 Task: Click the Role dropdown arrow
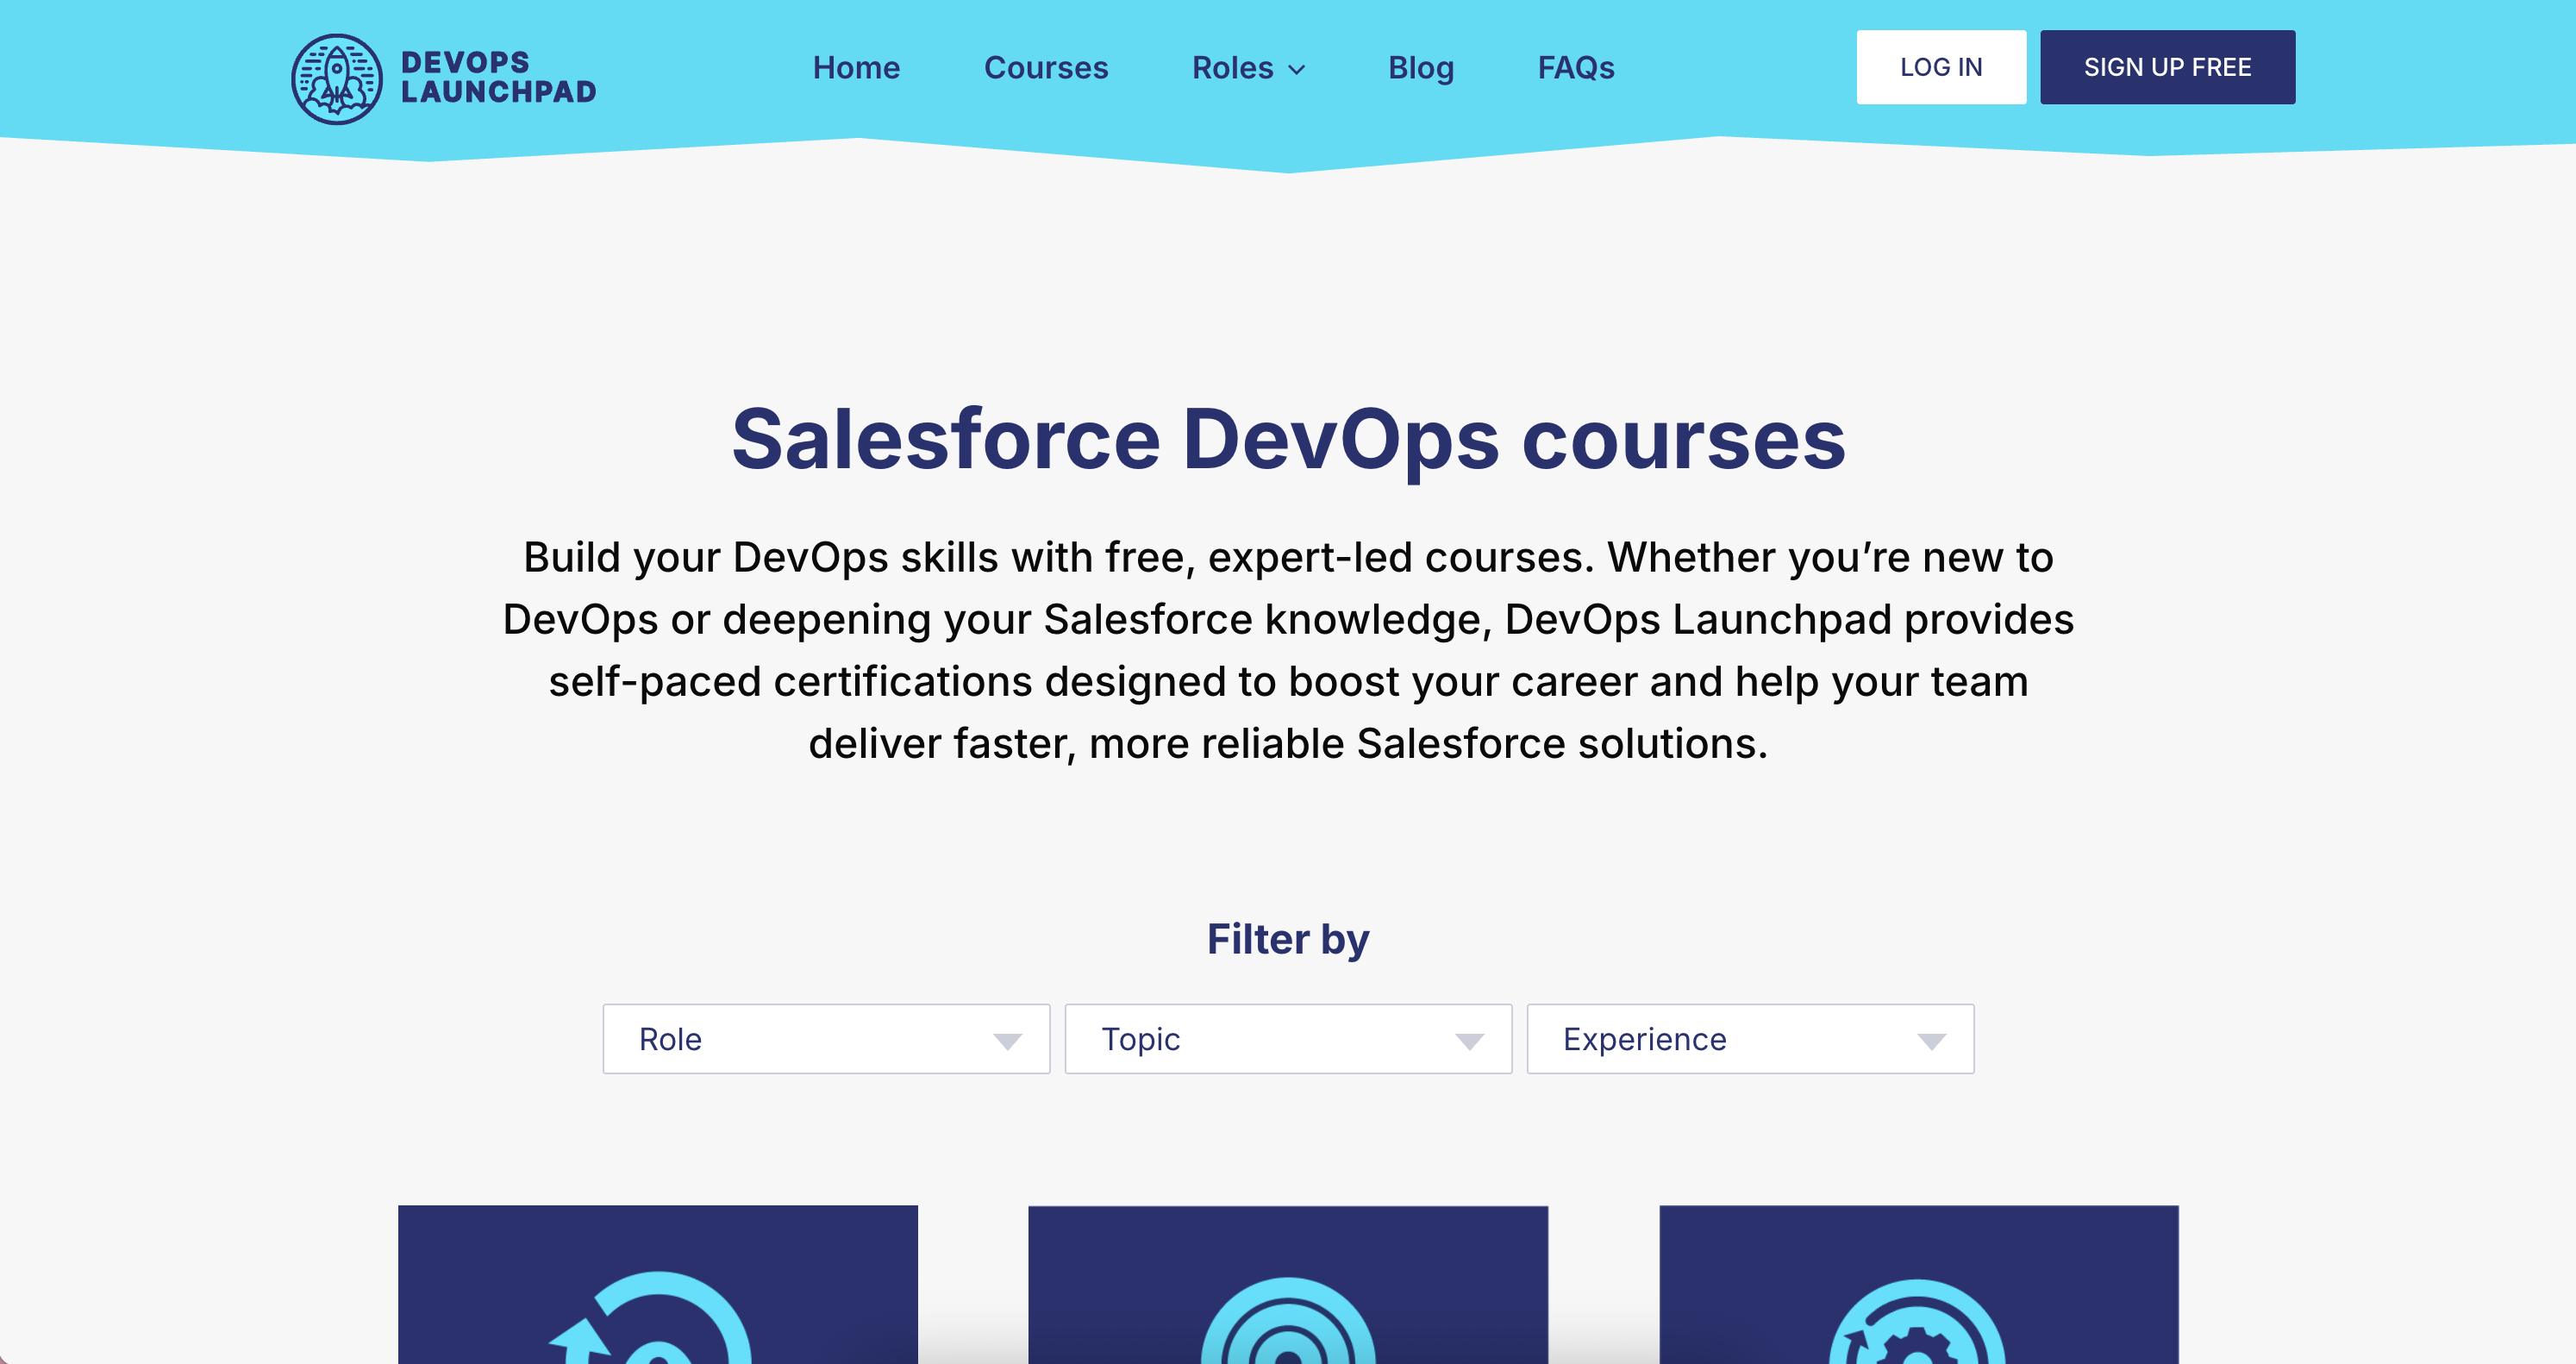[1007, 1040]
